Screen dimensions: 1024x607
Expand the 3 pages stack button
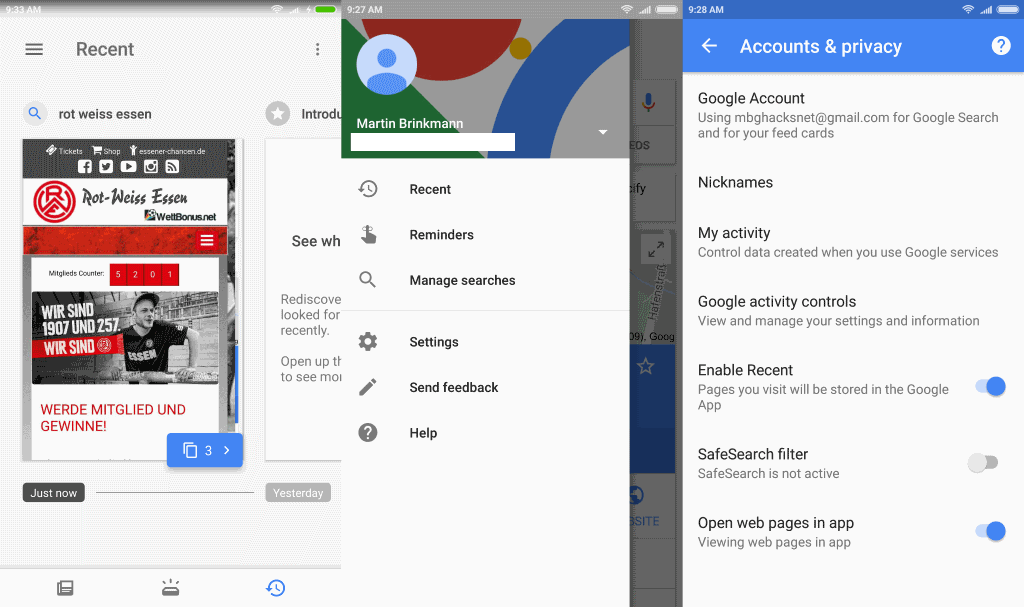[205, 450]
